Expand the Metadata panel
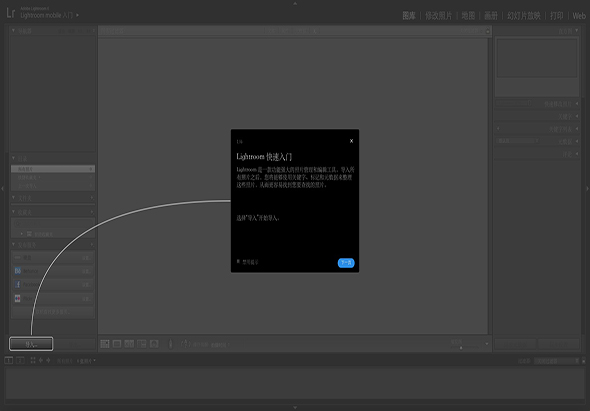Viewport: 590px width, 411px height. [x=577, y=141]
